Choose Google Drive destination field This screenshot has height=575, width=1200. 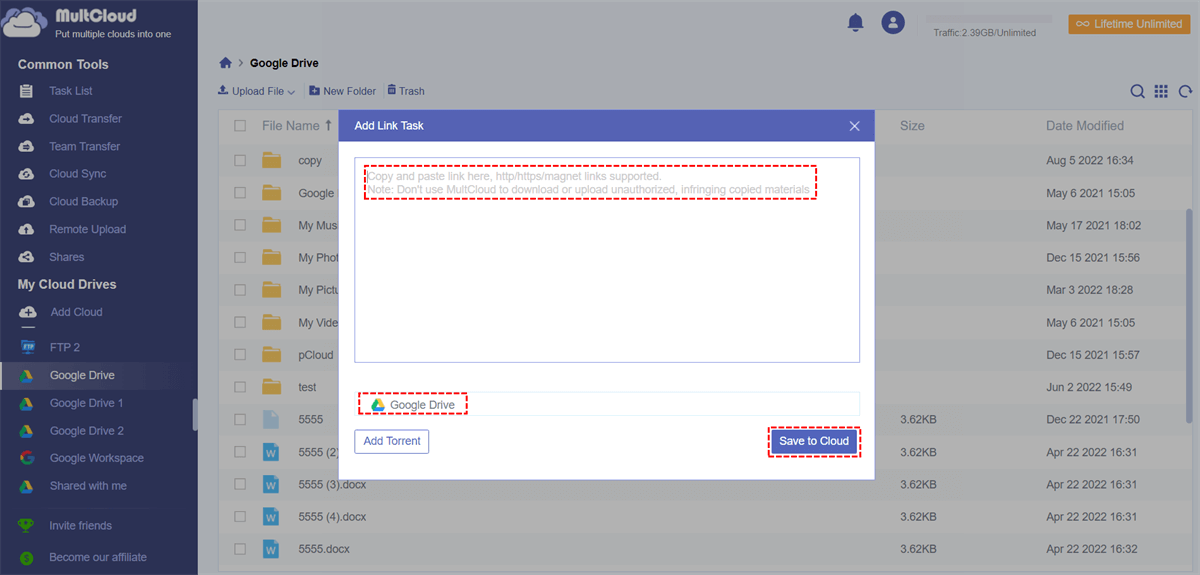607,404
